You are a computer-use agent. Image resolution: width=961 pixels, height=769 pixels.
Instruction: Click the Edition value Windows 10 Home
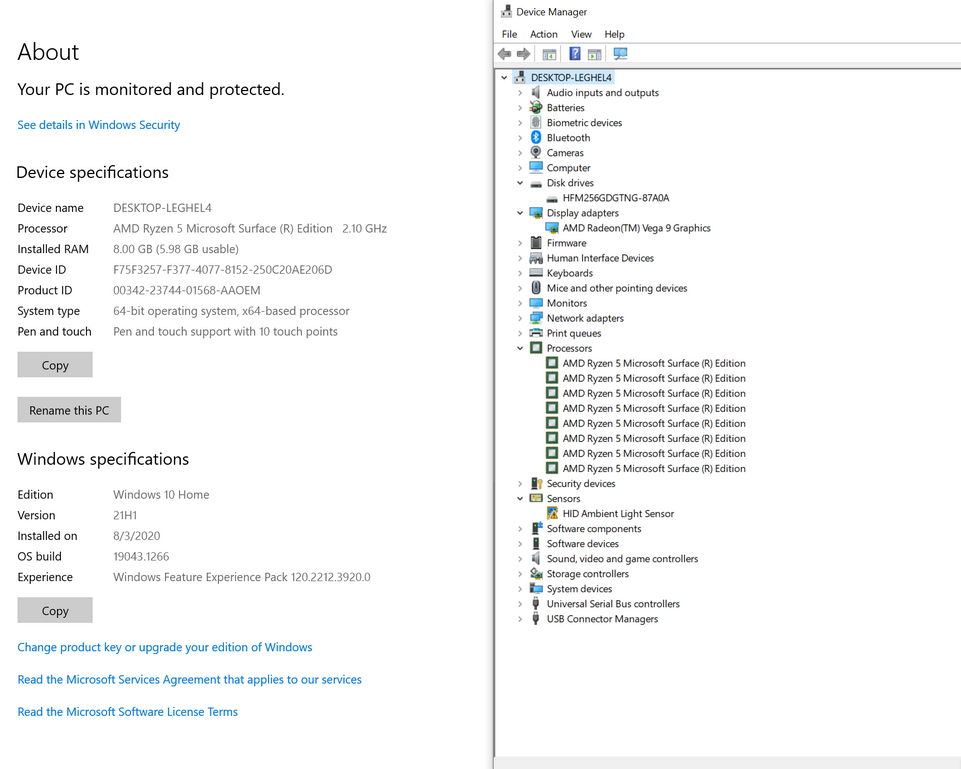(x=161, y=494)
